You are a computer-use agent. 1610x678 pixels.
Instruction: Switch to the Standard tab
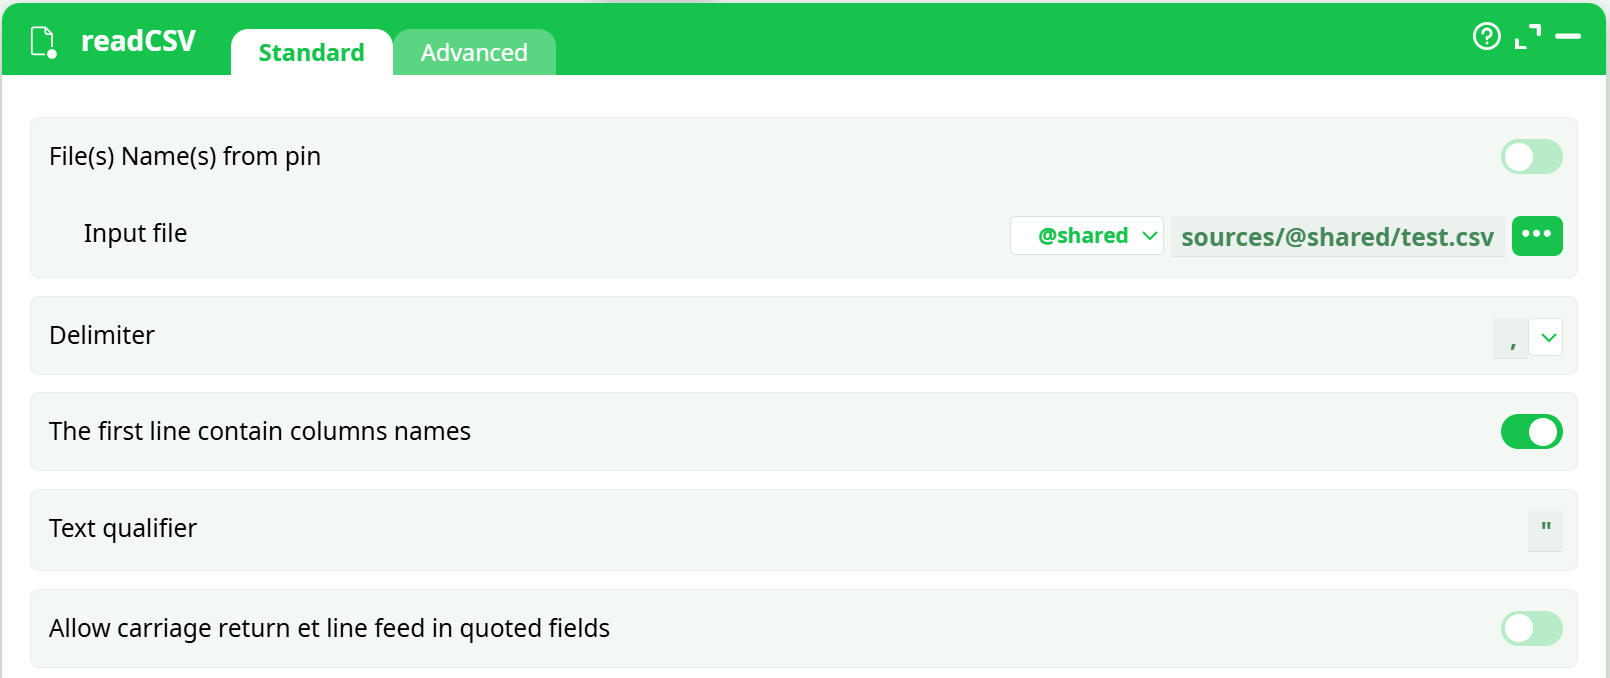[x=311, y=53]
